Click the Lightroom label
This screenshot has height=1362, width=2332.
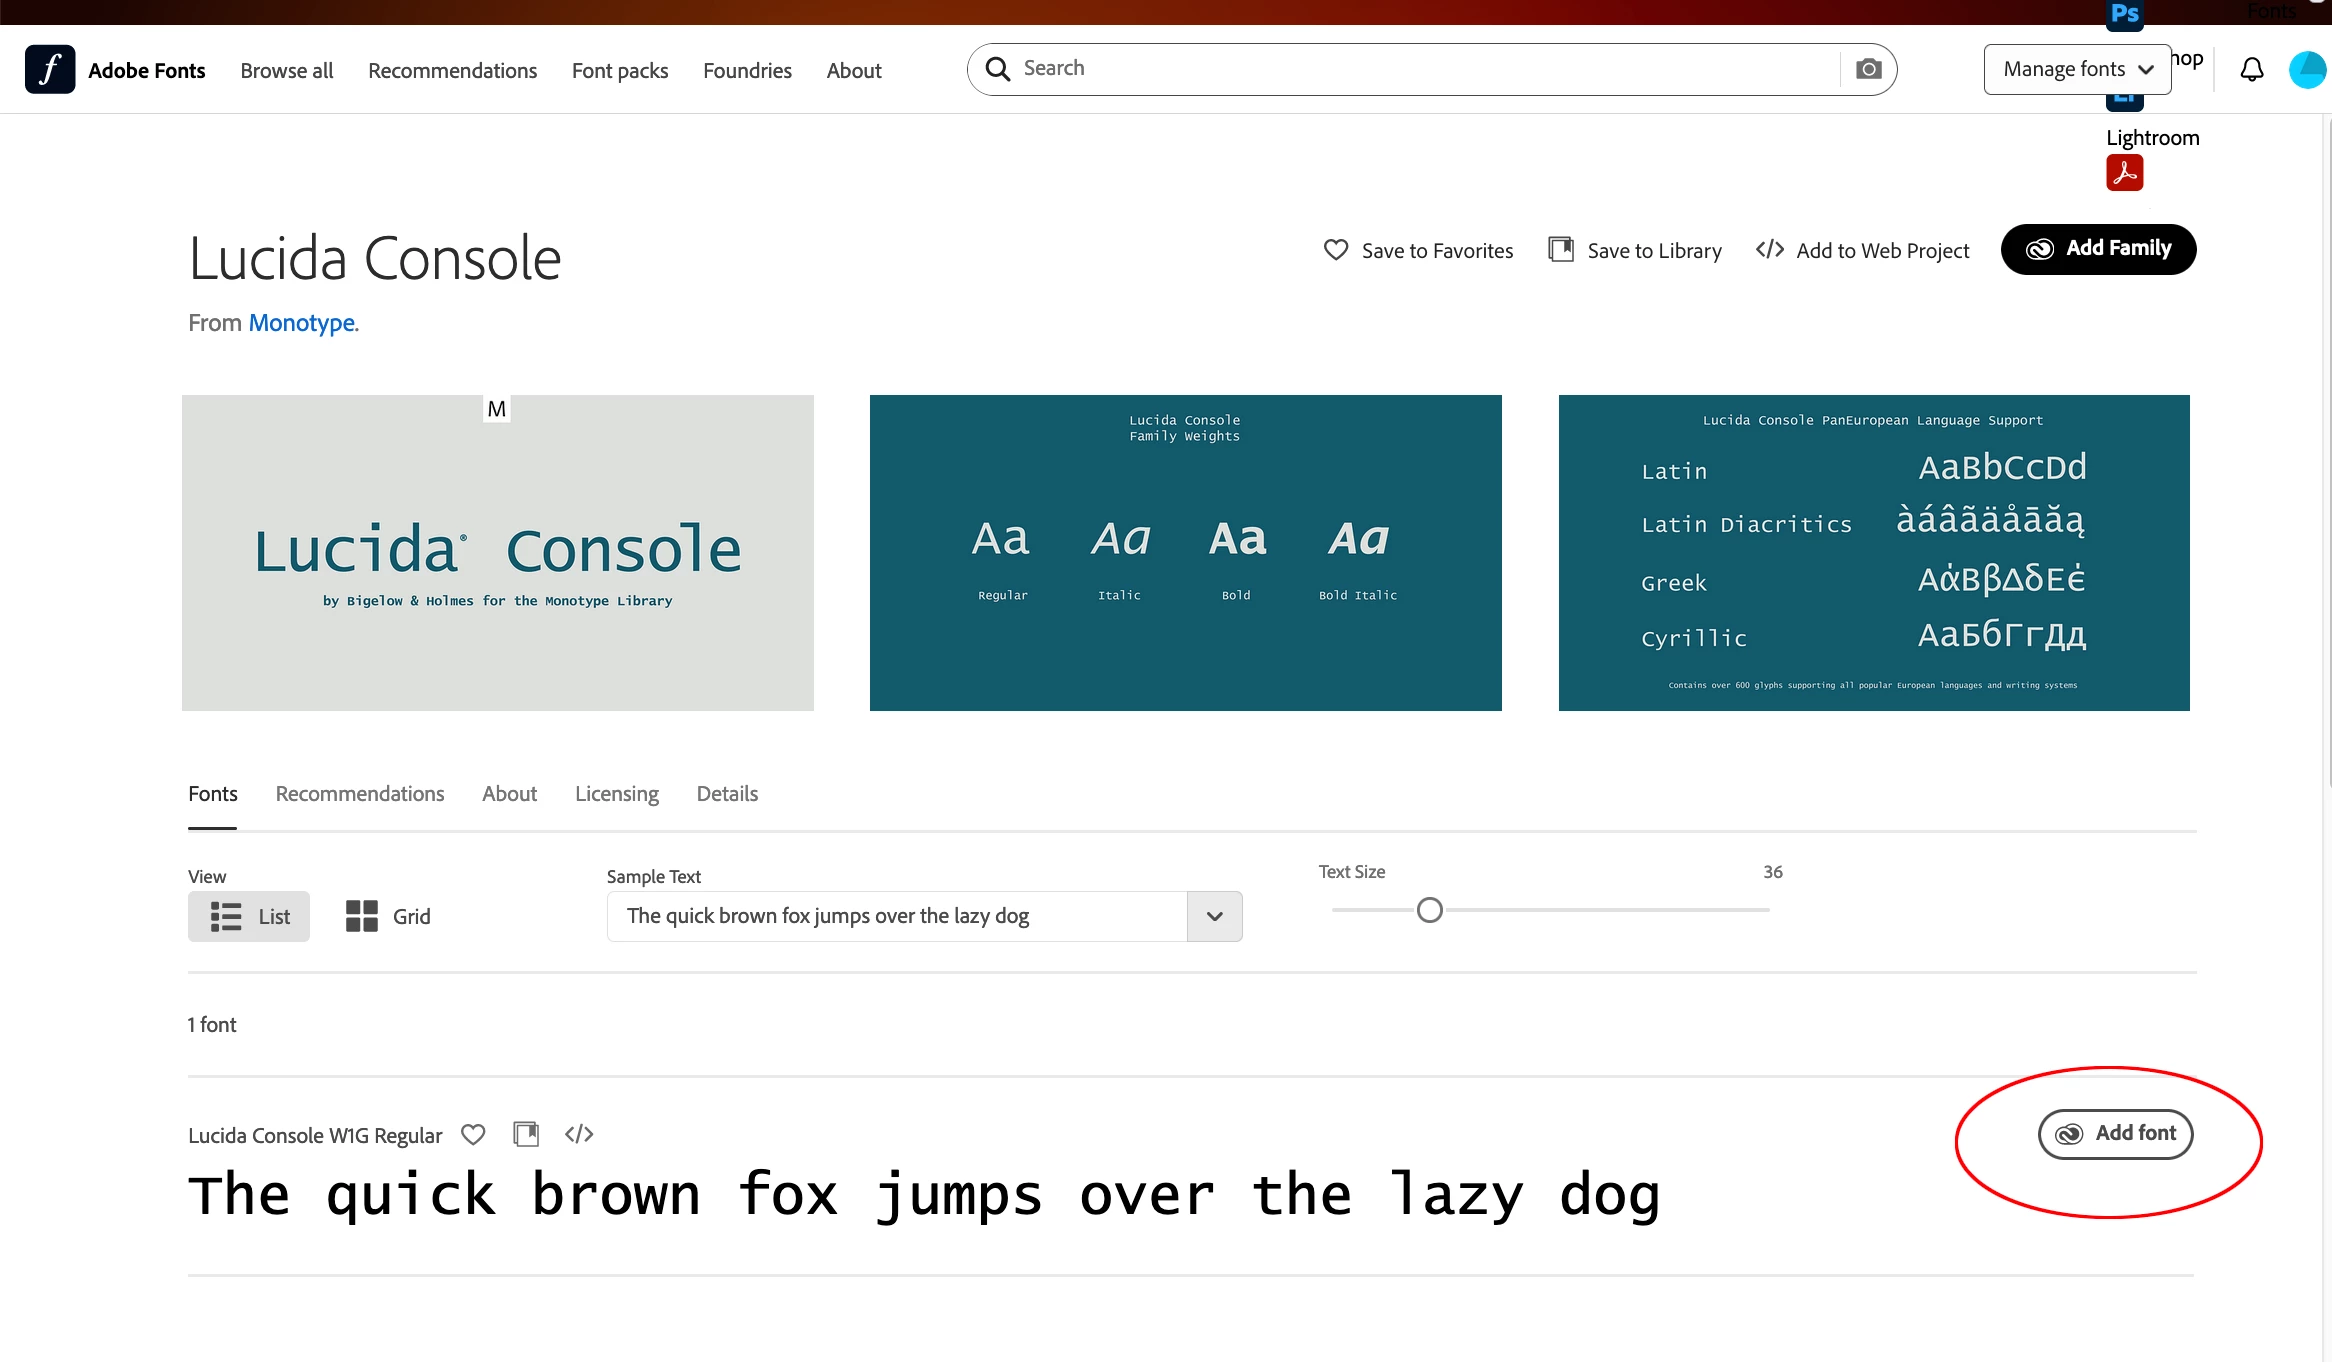[2153, 138]
